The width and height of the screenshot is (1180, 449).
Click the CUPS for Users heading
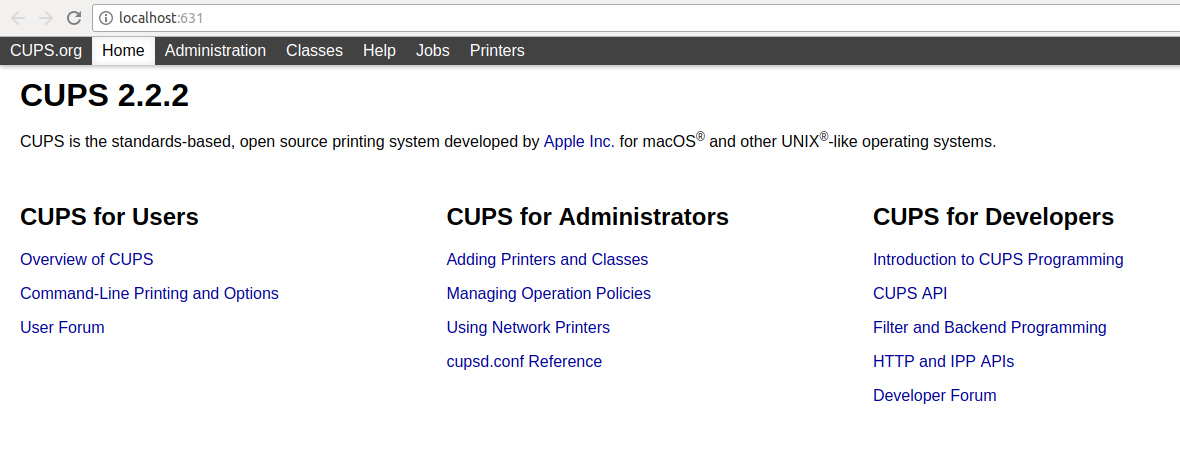click(109, 217)
